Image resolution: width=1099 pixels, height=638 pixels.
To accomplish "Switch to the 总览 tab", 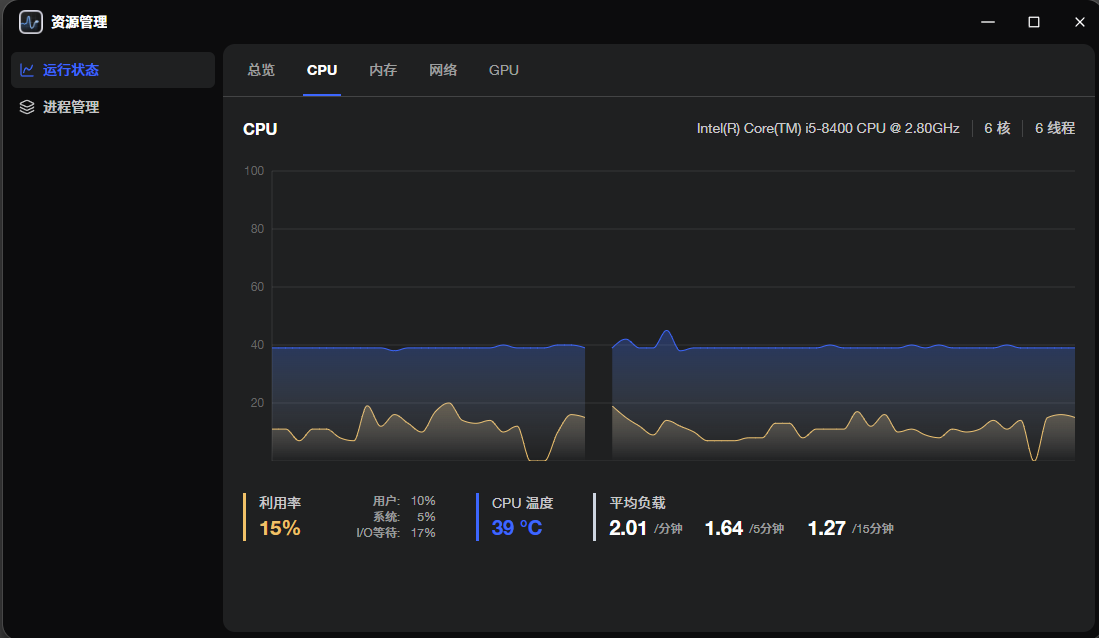I will pyautogui.click(x=261, y=70).
